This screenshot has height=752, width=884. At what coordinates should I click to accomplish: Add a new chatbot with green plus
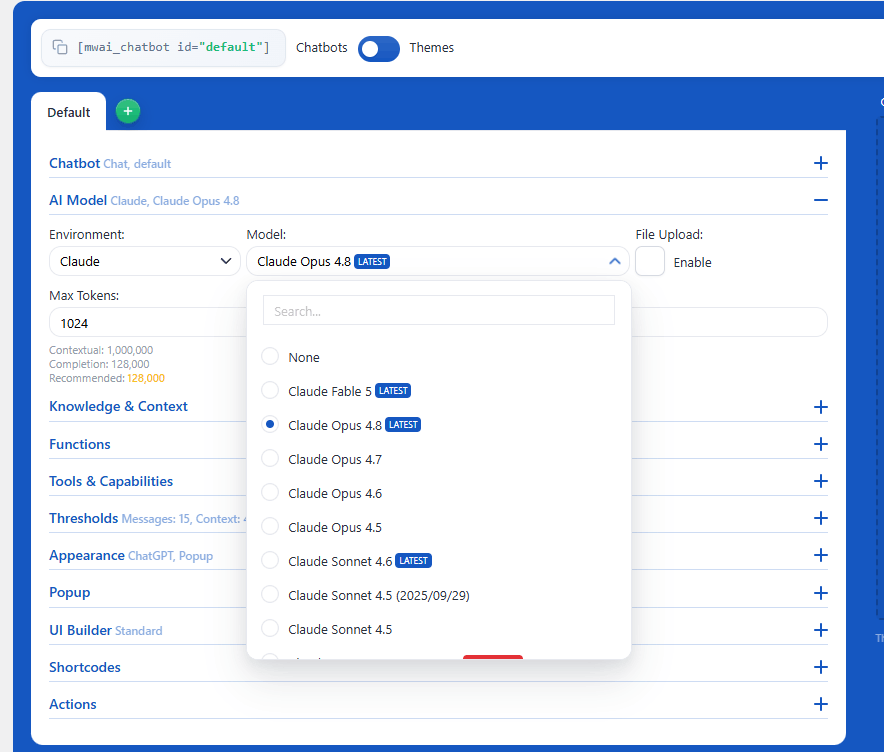[x=128, y=111]
